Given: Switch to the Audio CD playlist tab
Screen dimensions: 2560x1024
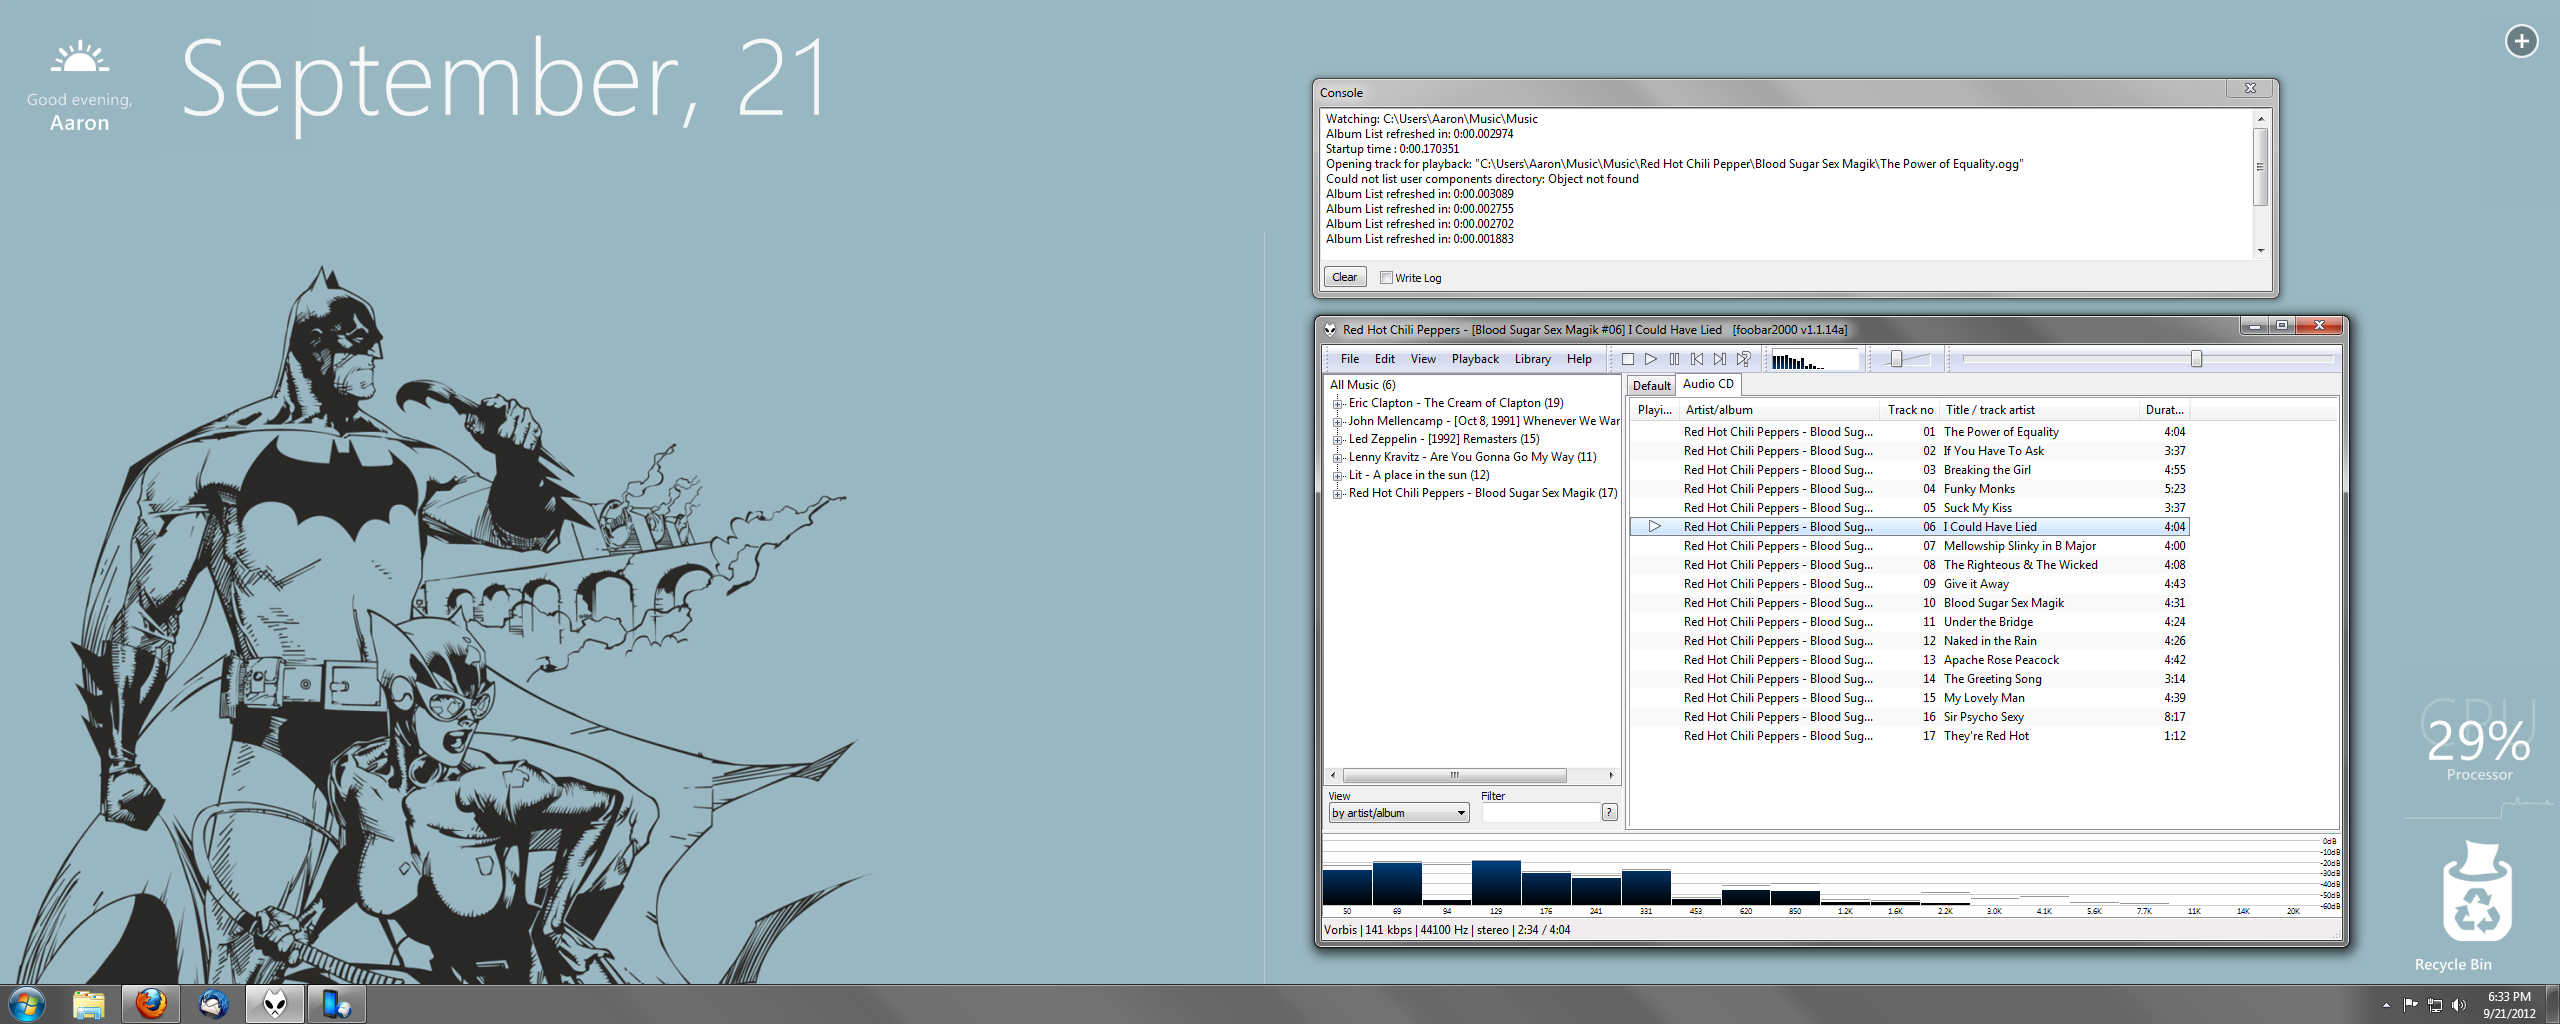Looking at the screenshot, I should click(1708, 384).
